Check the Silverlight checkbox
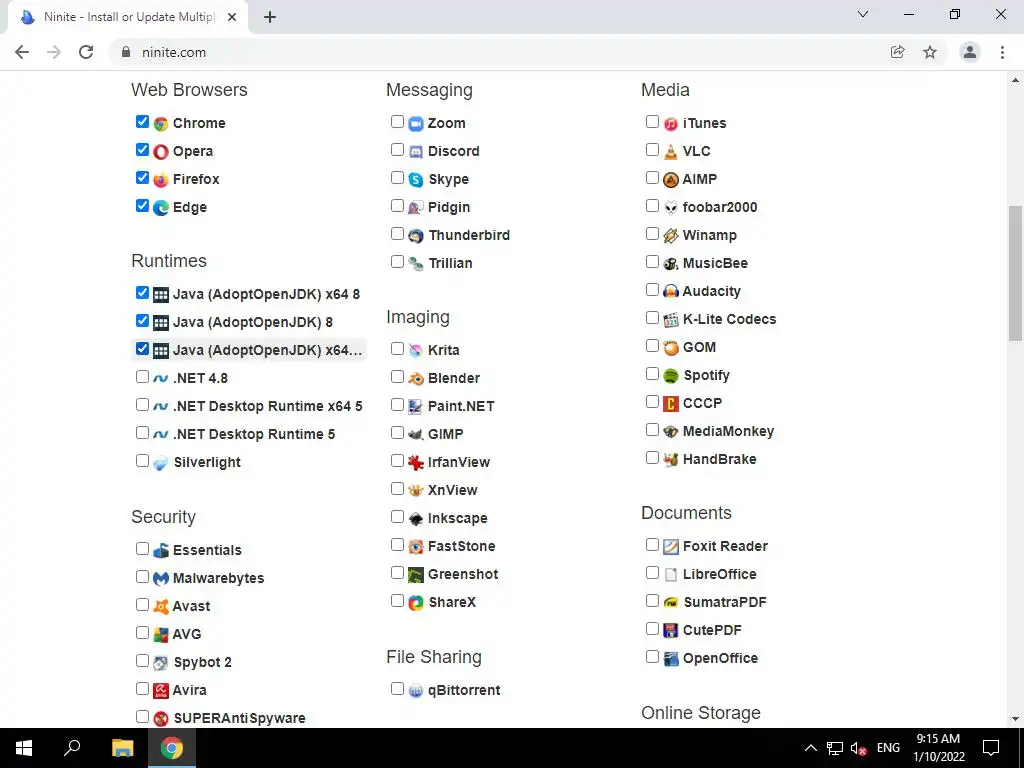 [x=142, y=461]
